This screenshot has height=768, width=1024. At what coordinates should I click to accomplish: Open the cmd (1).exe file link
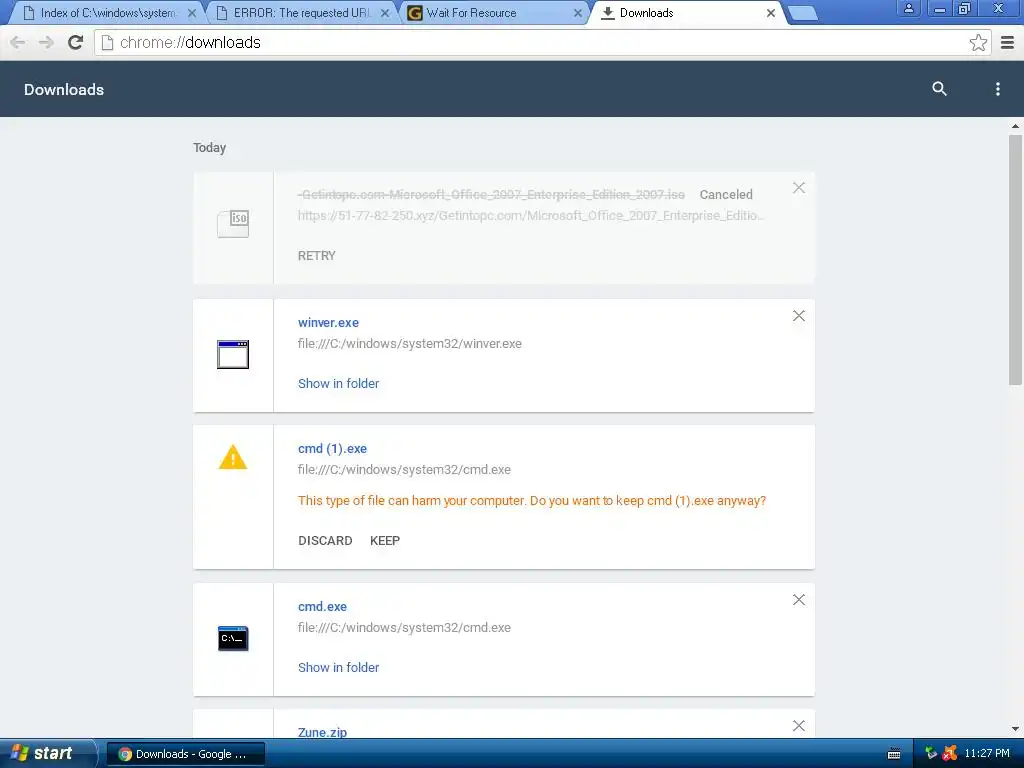click(332, 449)
